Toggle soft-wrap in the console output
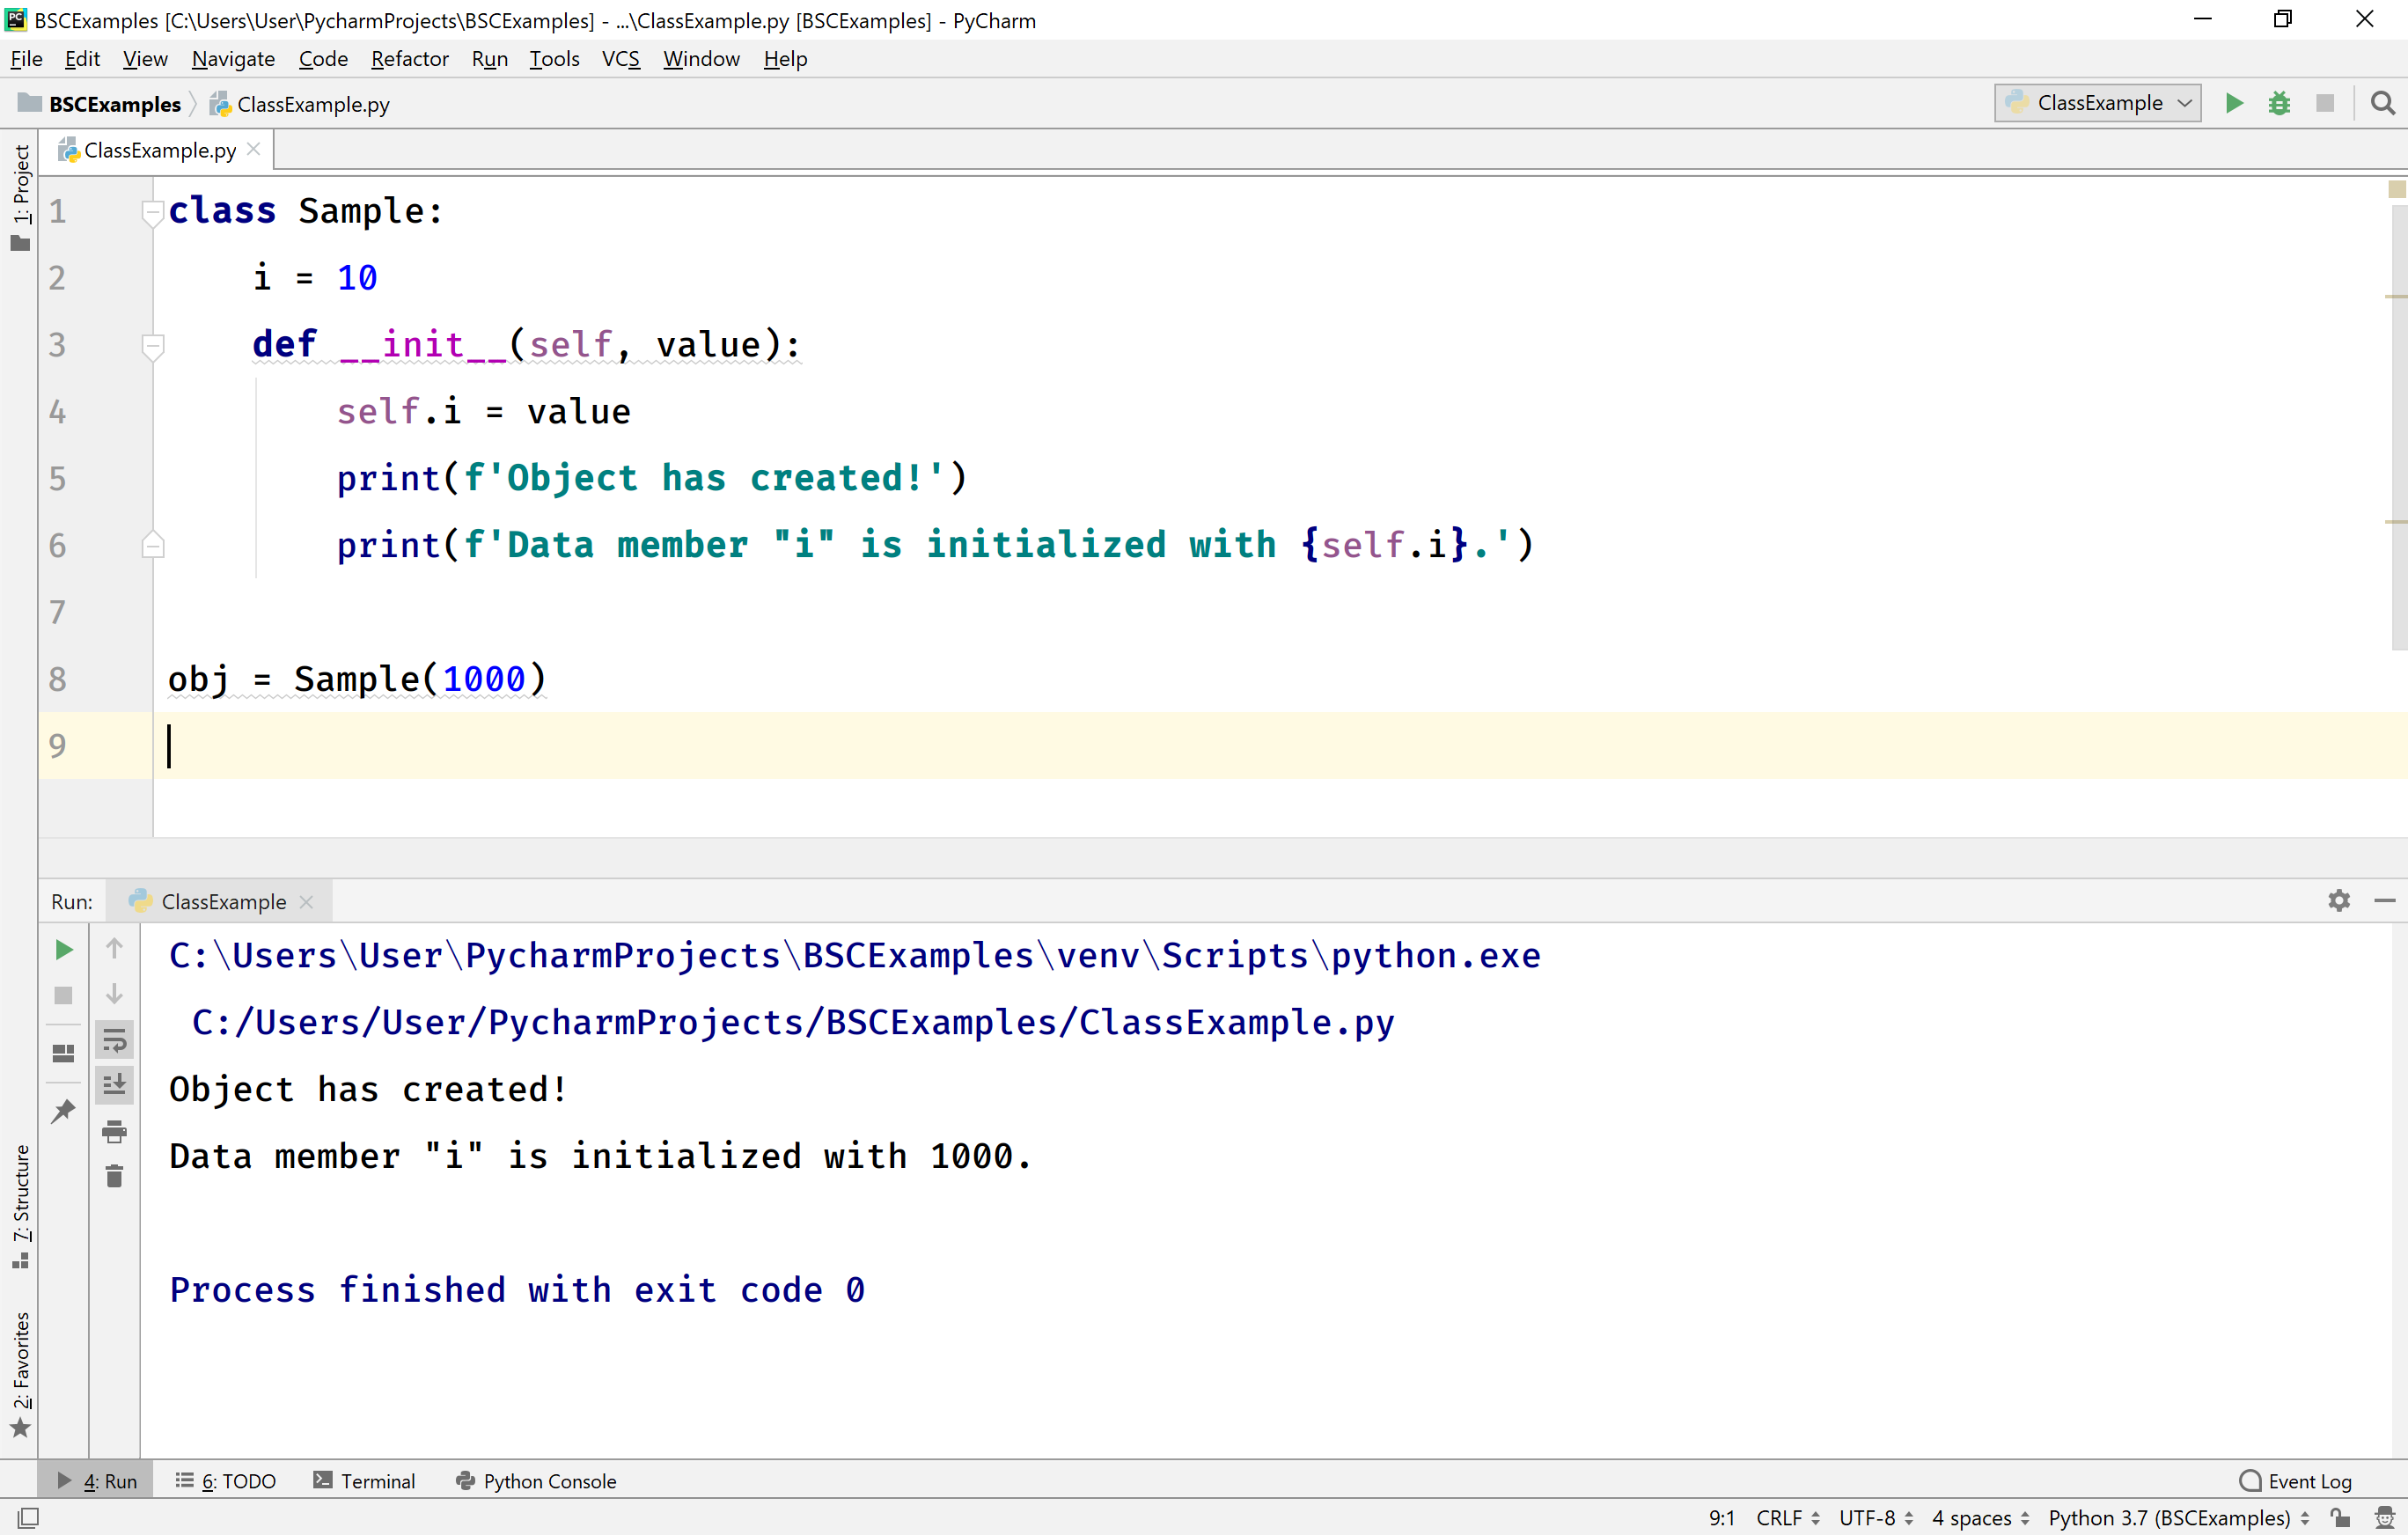2408x1535 pixels. [x=114, y=1040]
